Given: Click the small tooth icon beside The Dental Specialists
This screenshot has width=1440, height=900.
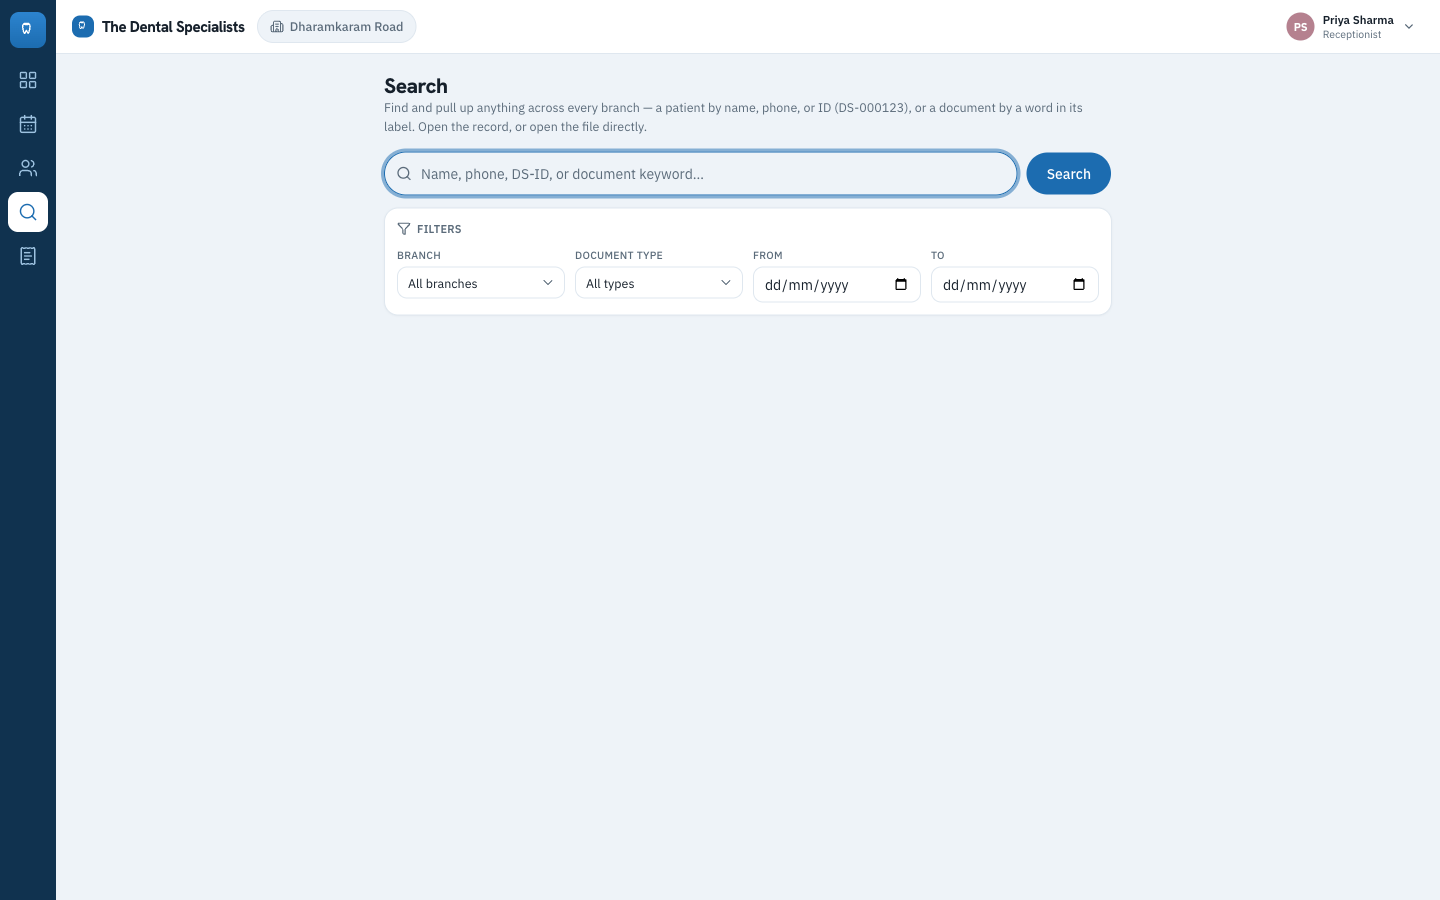Looking at the screenshot, I should [83, 26].
